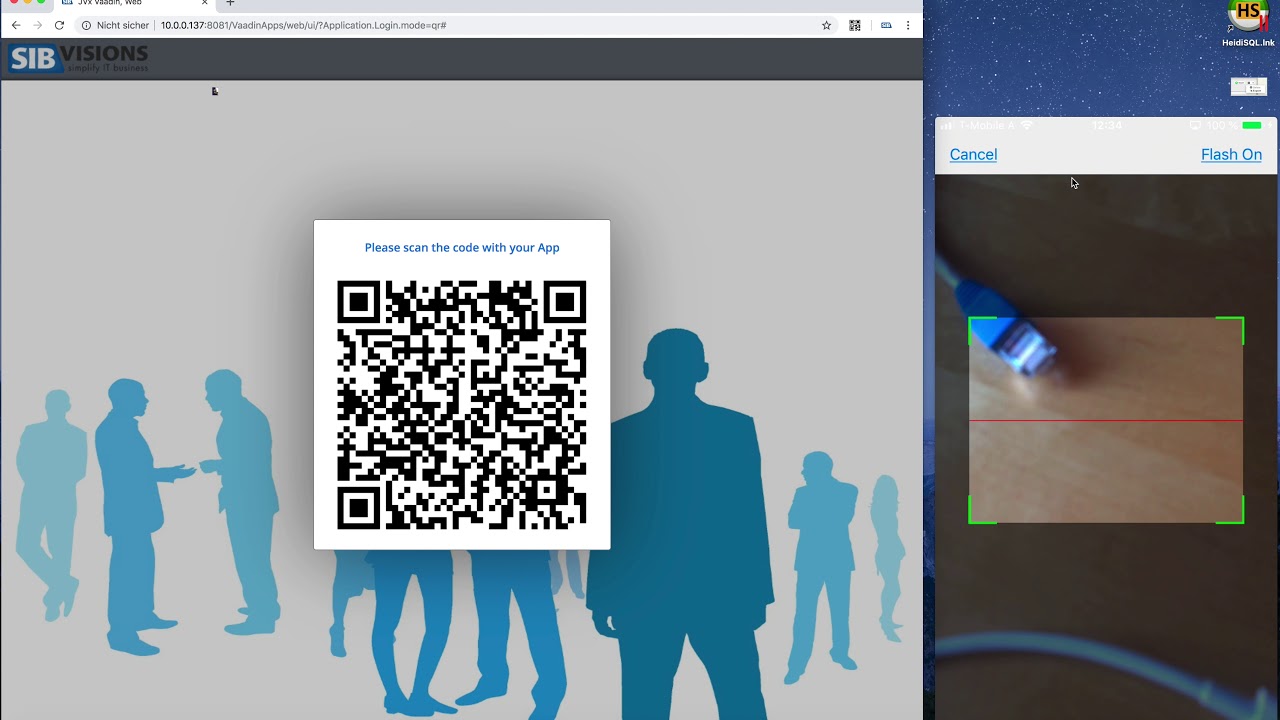
Task: Click 'Please scan the code with your App'
Action: (x=462, y=247)
